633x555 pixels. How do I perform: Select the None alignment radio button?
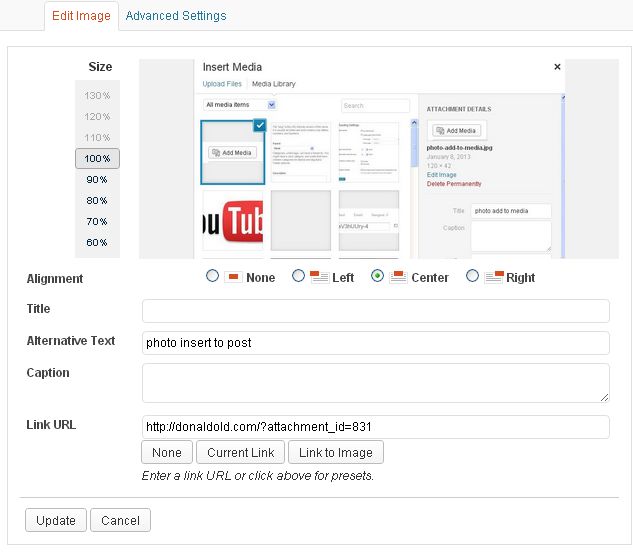pos(212,277)
